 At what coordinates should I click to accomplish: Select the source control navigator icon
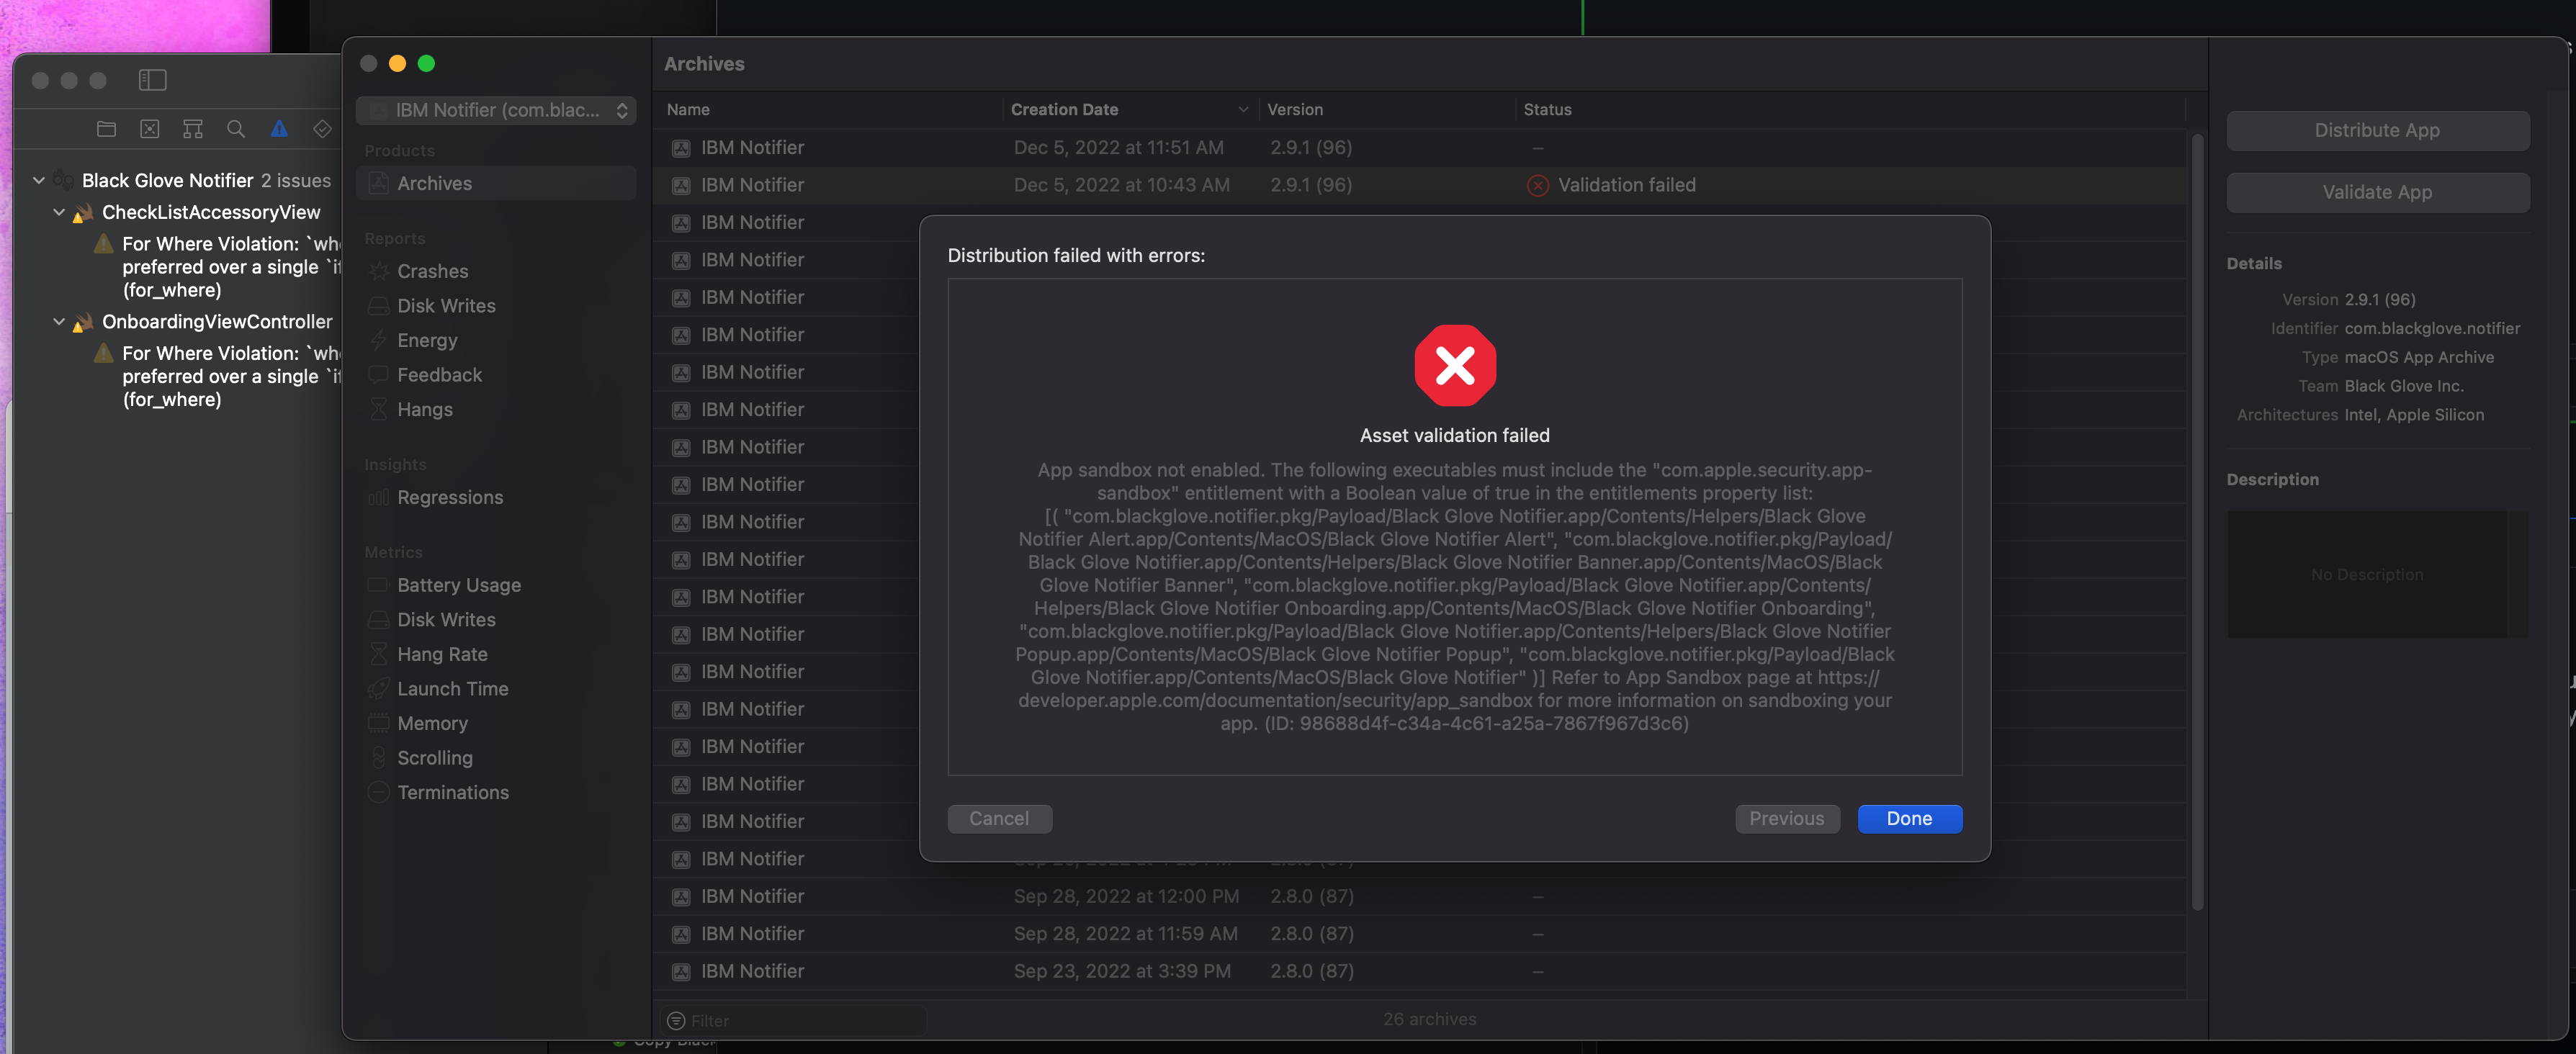(x=150, y=129)
